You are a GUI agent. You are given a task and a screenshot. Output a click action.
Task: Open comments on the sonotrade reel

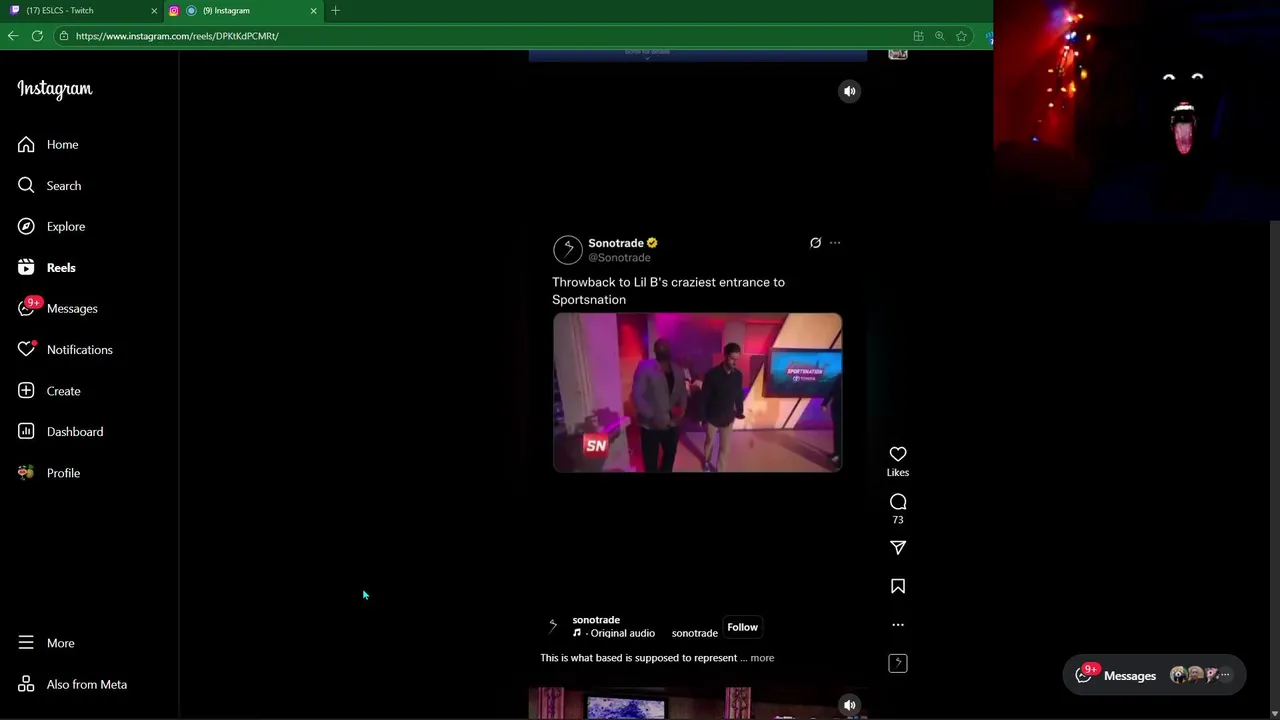898,502
